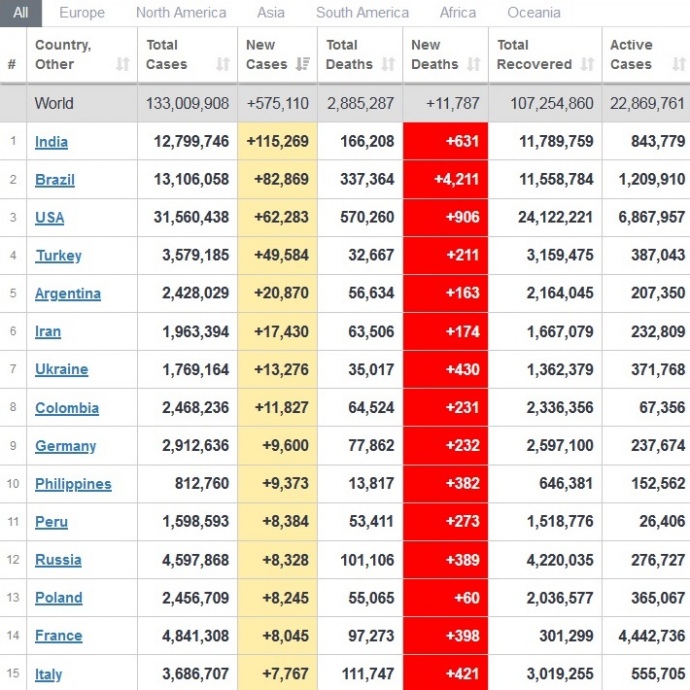Click India's red new deaths cell
This screenshot has height=690, width=690.
445,142
